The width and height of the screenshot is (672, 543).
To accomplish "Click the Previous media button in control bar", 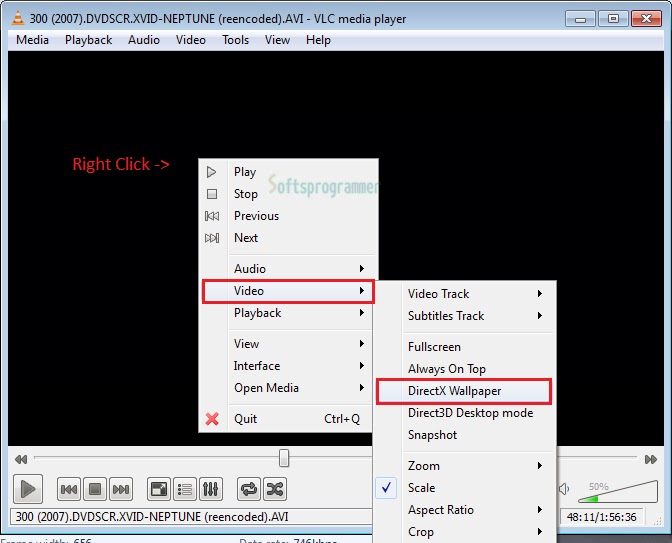I will (69, 489).
